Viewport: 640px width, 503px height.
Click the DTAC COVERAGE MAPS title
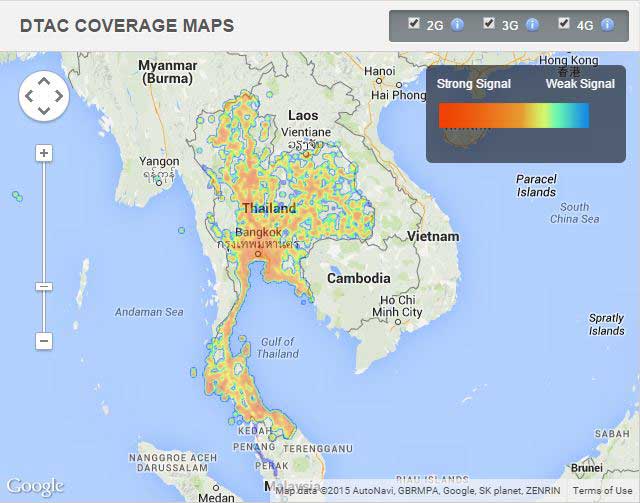pos(127,25)
